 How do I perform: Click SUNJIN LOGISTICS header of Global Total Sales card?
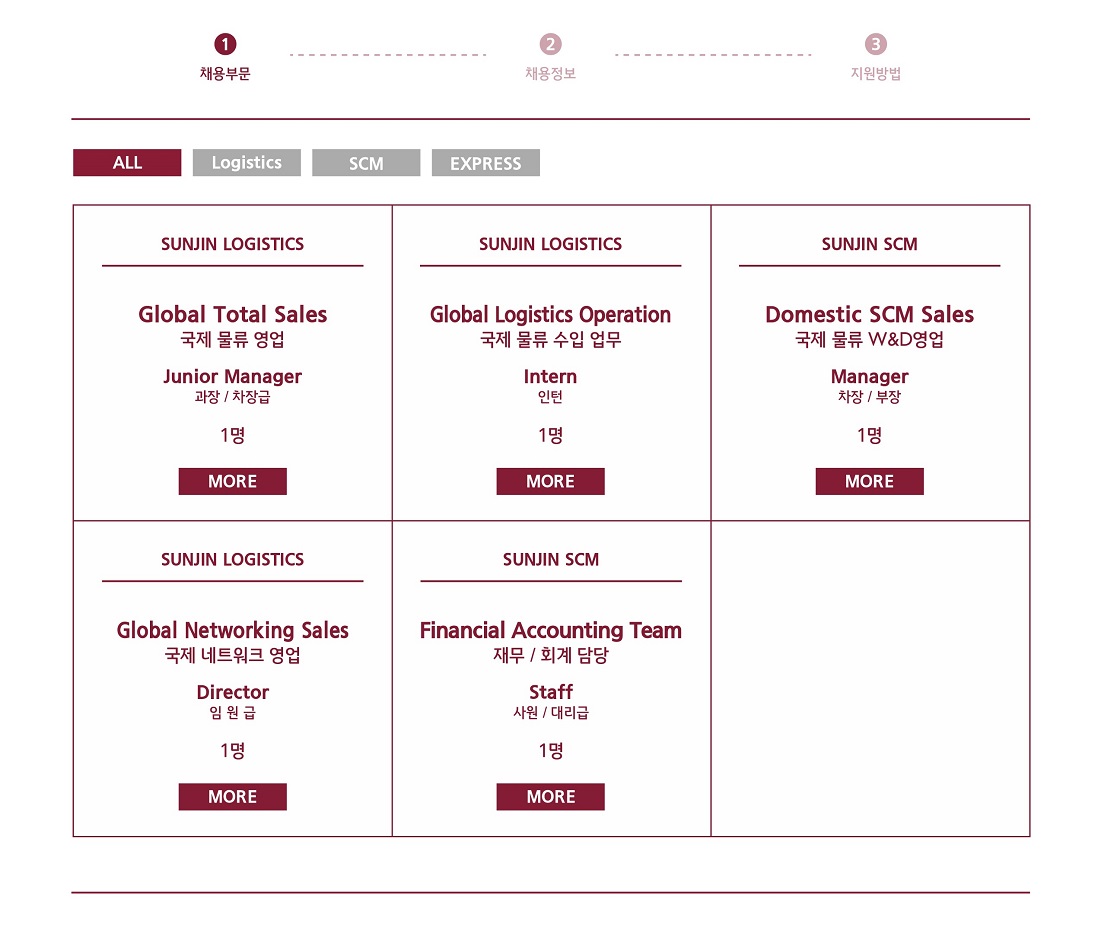tap(232, 244)
